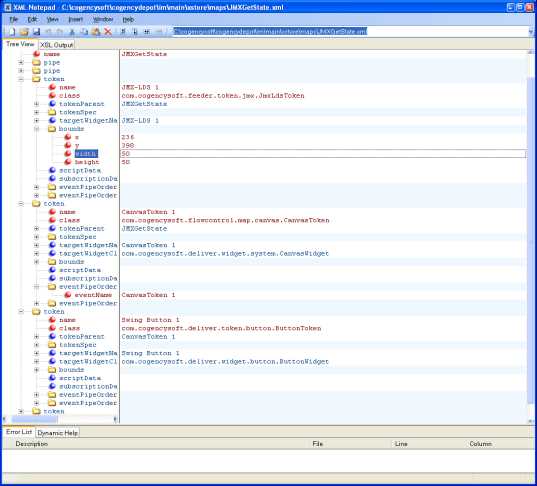Select the height tree node
Viewport: 537px width, 486px height.
87,162
